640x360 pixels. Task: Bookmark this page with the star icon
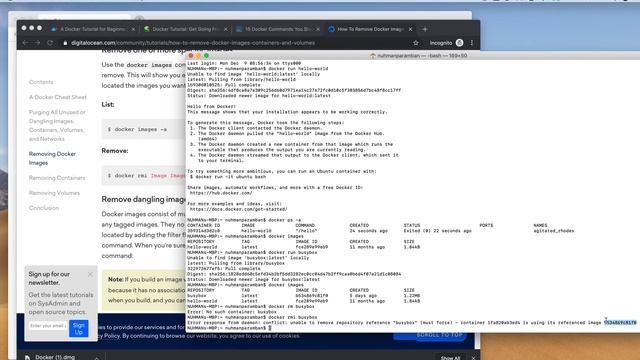point(416,43)
